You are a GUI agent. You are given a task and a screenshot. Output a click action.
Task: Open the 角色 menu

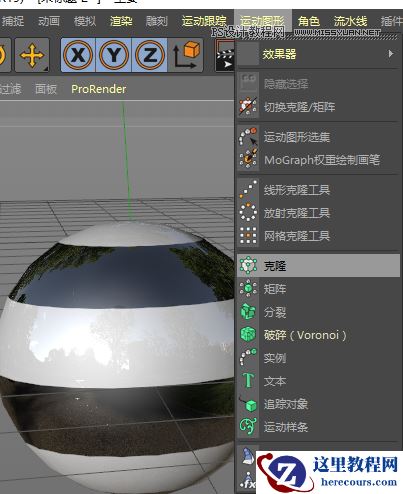tap(309, 21)
